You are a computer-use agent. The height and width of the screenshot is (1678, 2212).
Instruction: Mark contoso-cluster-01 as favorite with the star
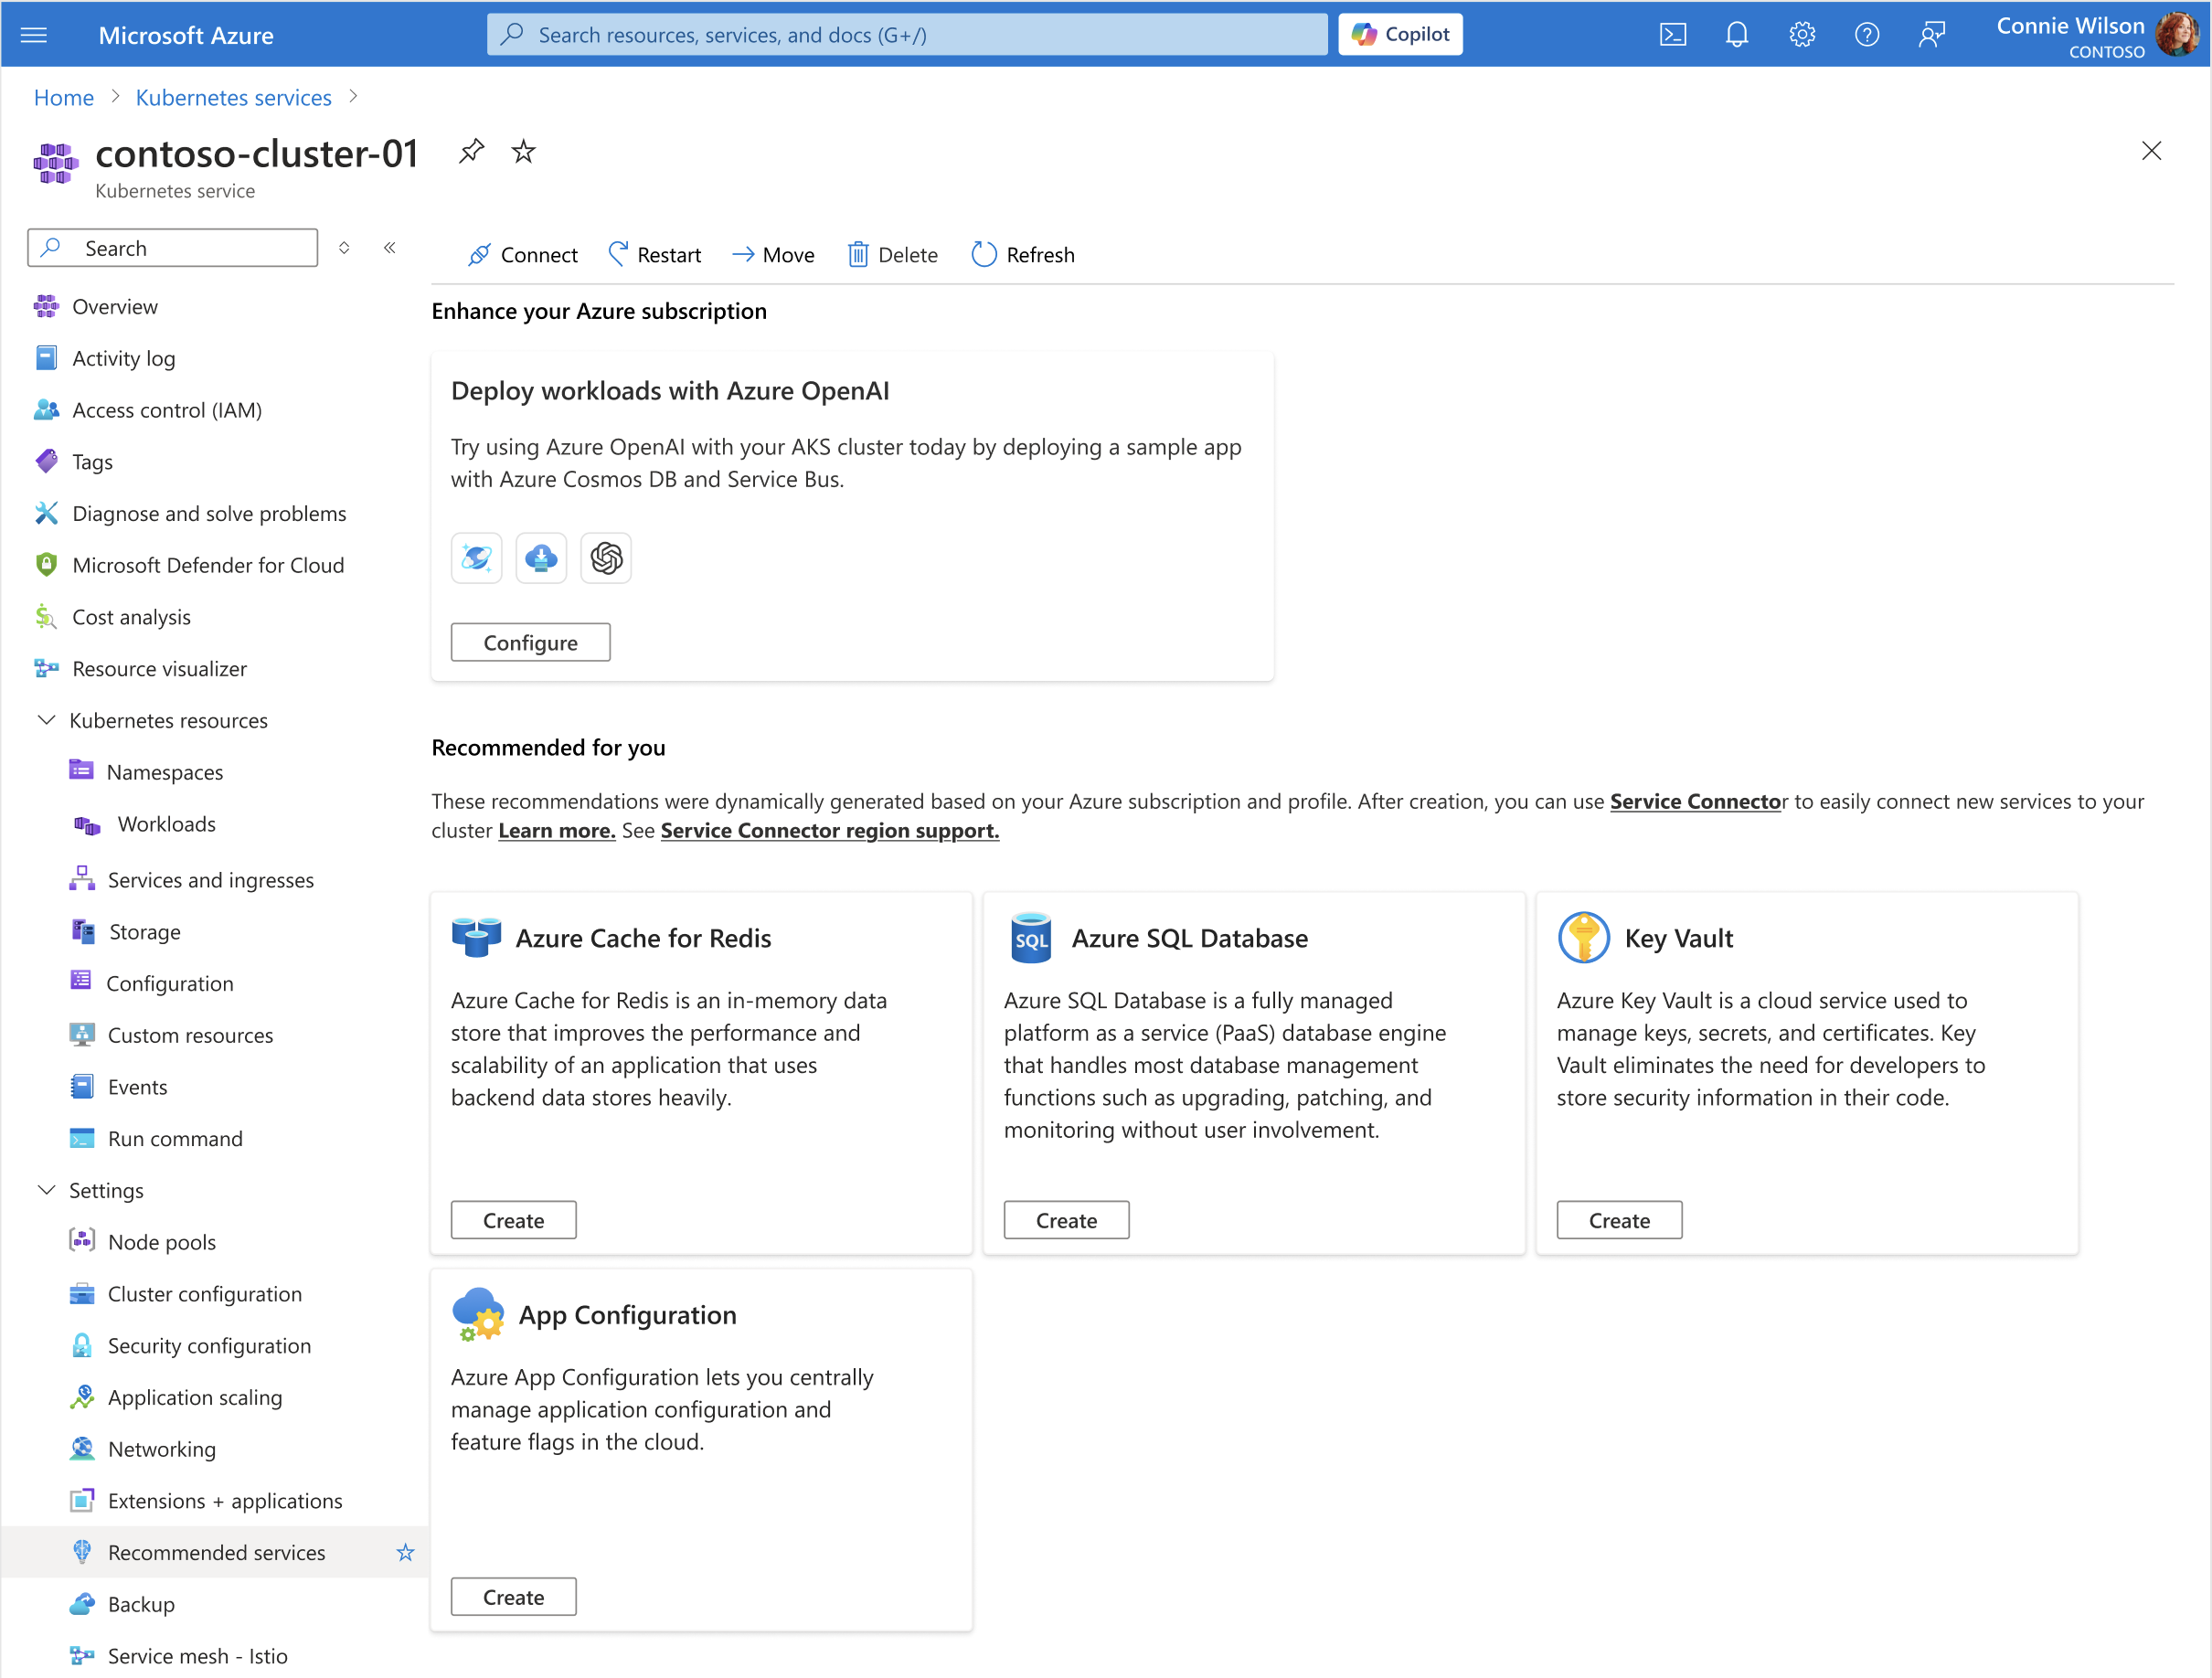pyautogui.click(x=523, y=151)
